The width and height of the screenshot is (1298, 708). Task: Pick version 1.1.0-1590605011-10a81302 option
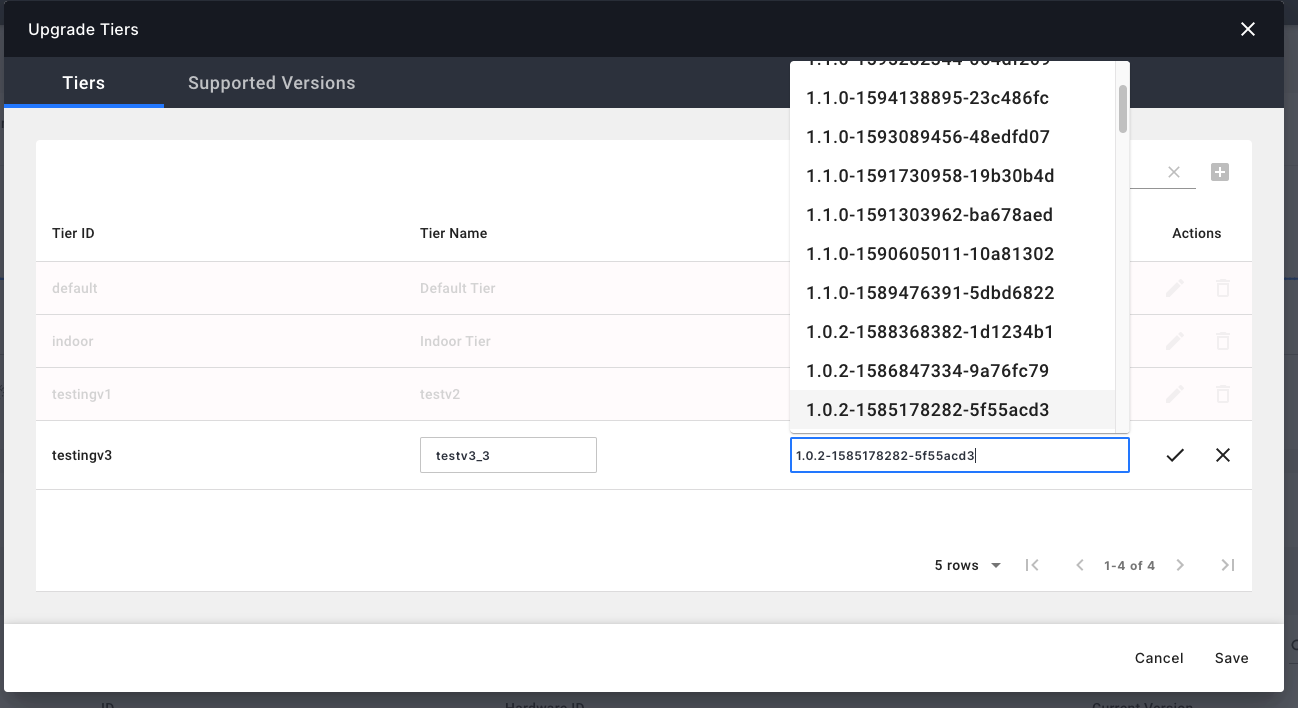click(x=930, y=254)
